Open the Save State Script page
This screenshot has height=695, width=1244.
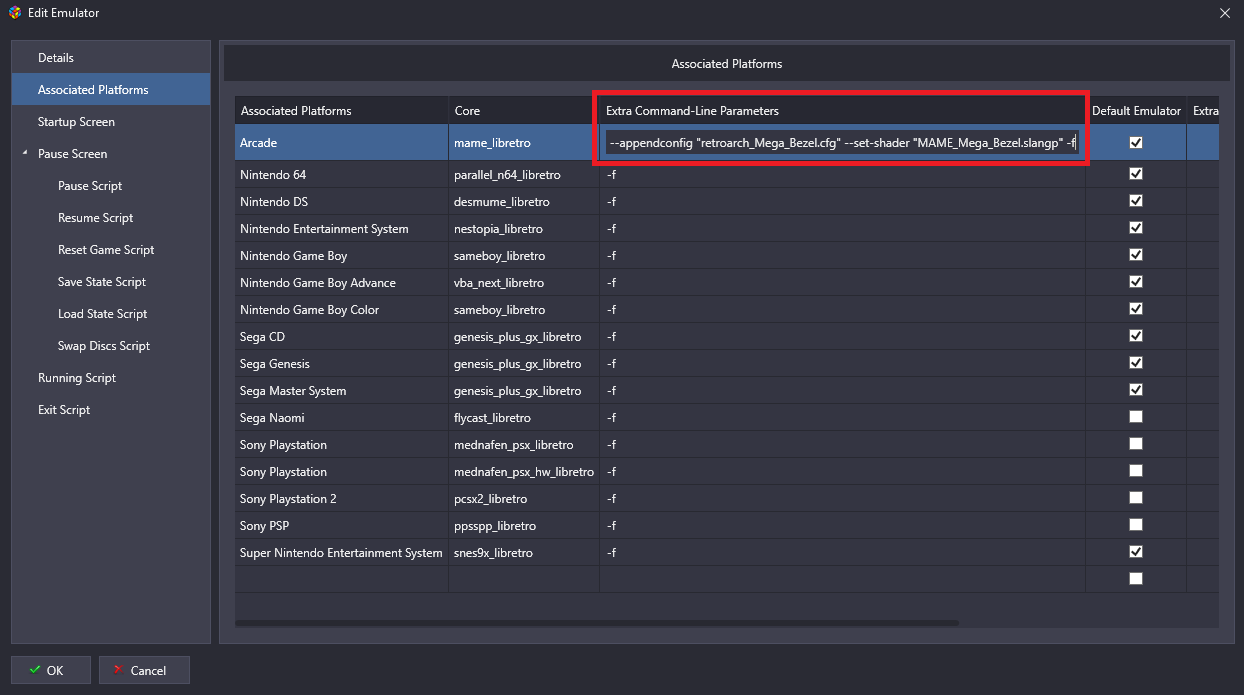pyautogui.click(x=102, y=282)
